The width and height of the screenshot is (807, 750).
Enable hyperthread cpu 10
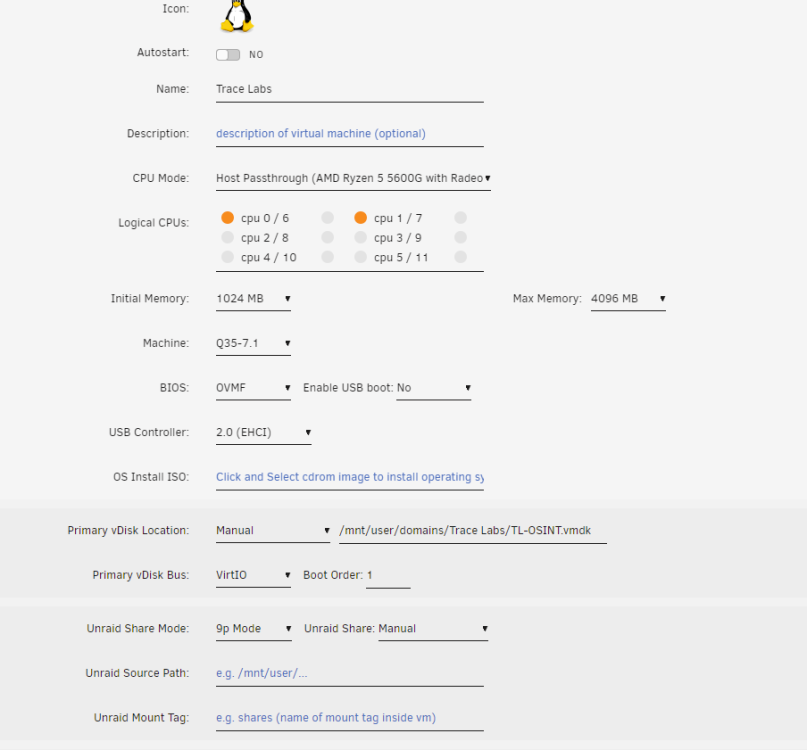tap(327, 257)
